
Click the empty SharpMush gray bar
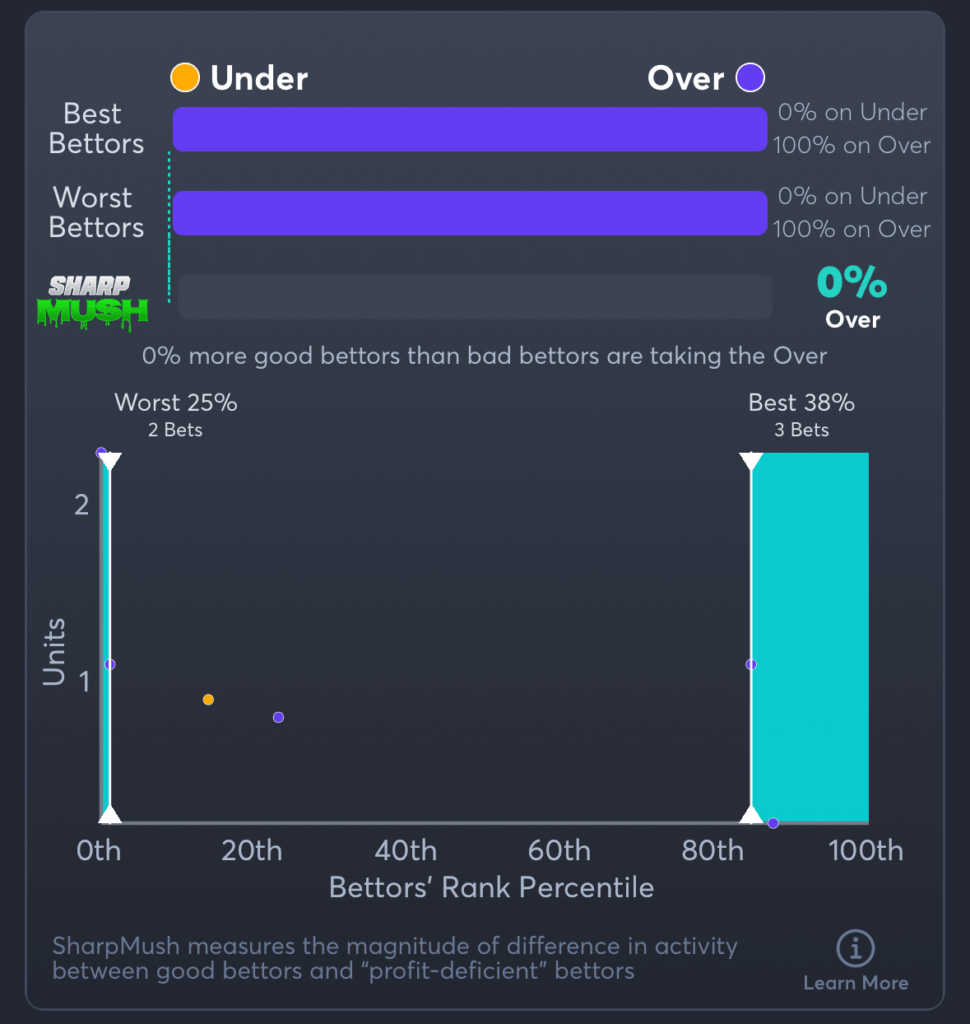475,297
